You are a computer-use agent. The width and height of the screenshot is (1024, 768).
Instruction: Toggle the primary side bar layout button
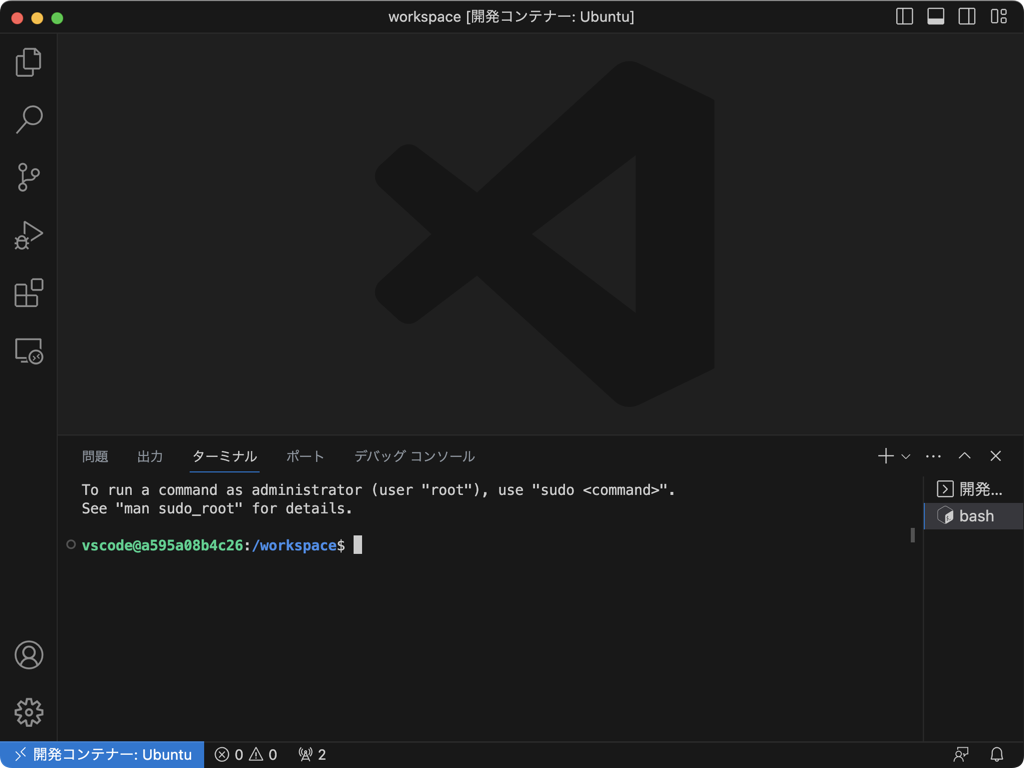904,16
